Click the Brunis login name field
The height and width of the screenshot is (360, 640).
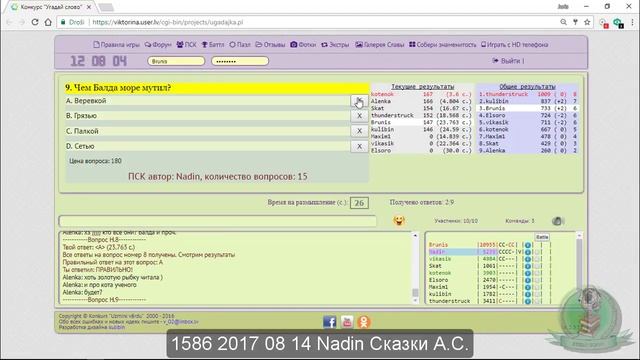coord(176,61)
